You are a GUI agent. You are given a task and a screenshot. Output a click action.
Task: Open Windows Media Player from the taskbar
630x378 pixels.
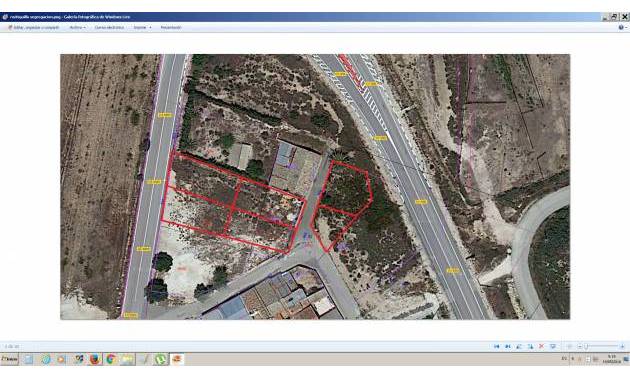tap(61, 359)
